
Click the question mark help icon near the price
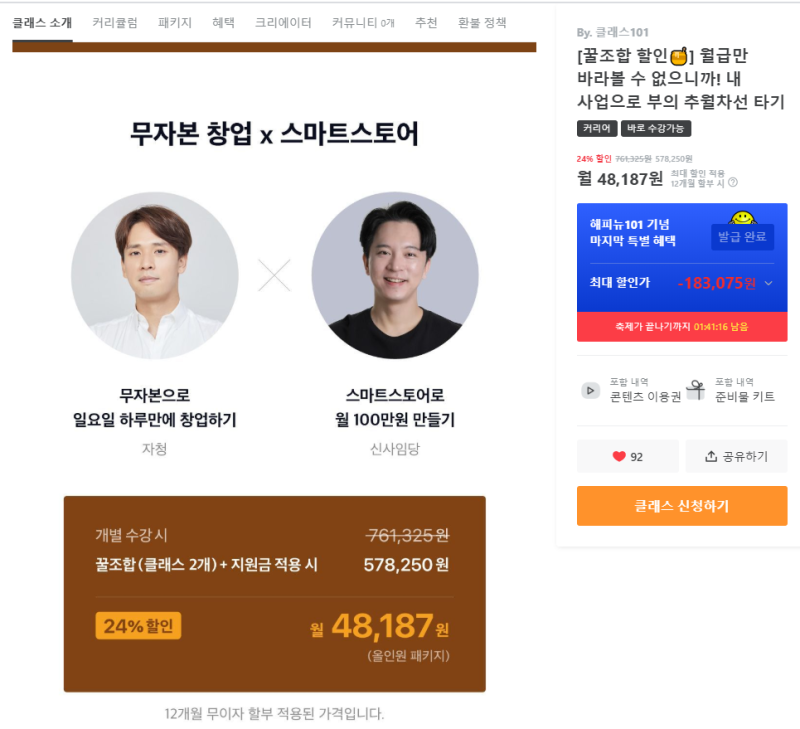click(733, 183)
